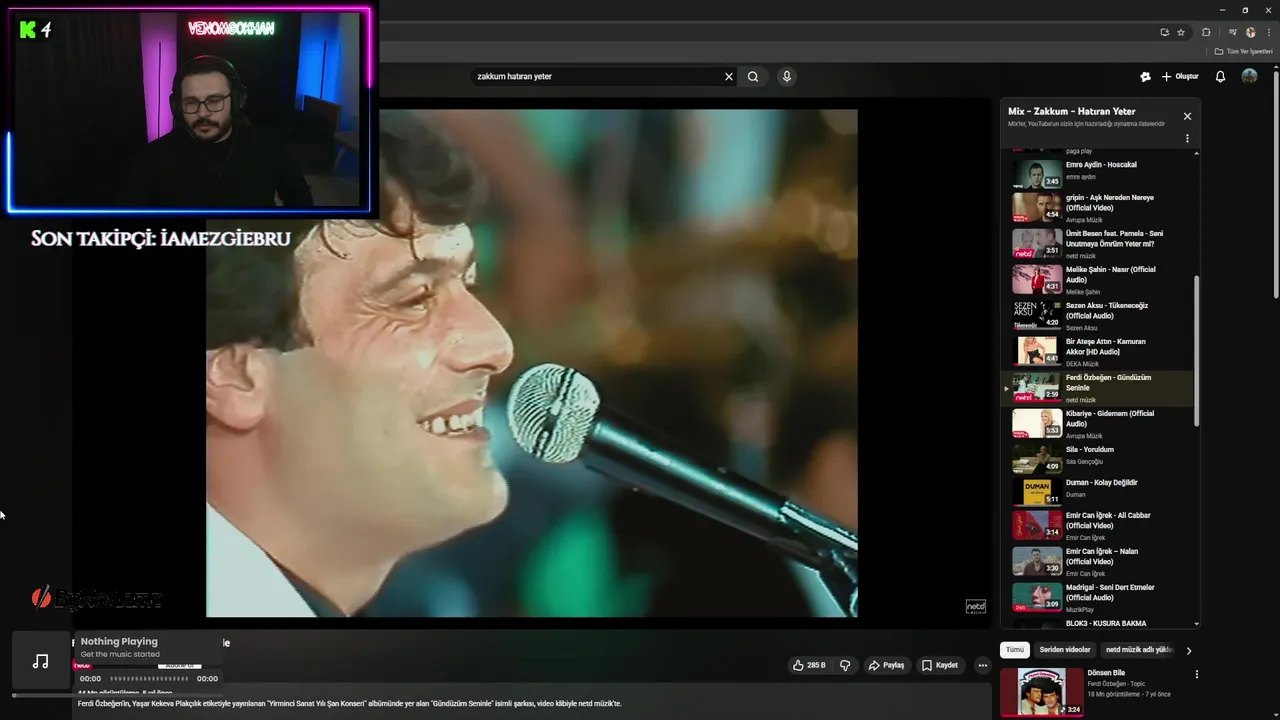Select the Seriden videolar chip
This screenshot has height=720, width=1280.
tap(1065, 650)
